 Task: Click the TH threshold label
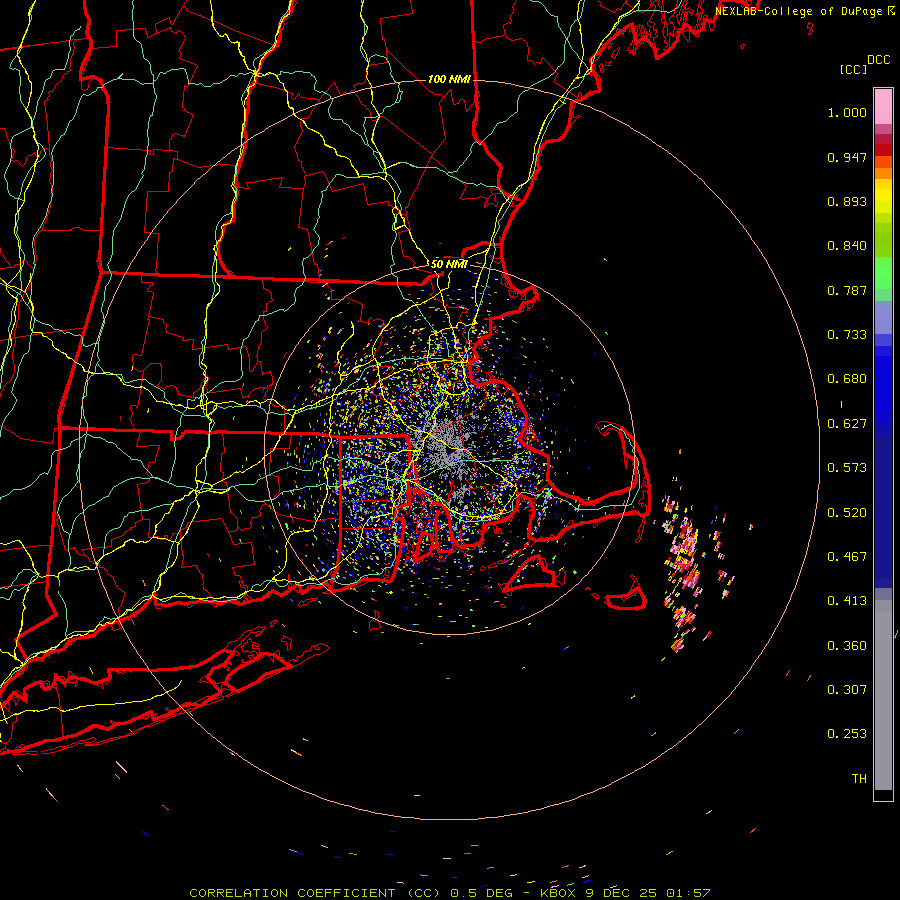pyautogui.click(x=859, y=779)
